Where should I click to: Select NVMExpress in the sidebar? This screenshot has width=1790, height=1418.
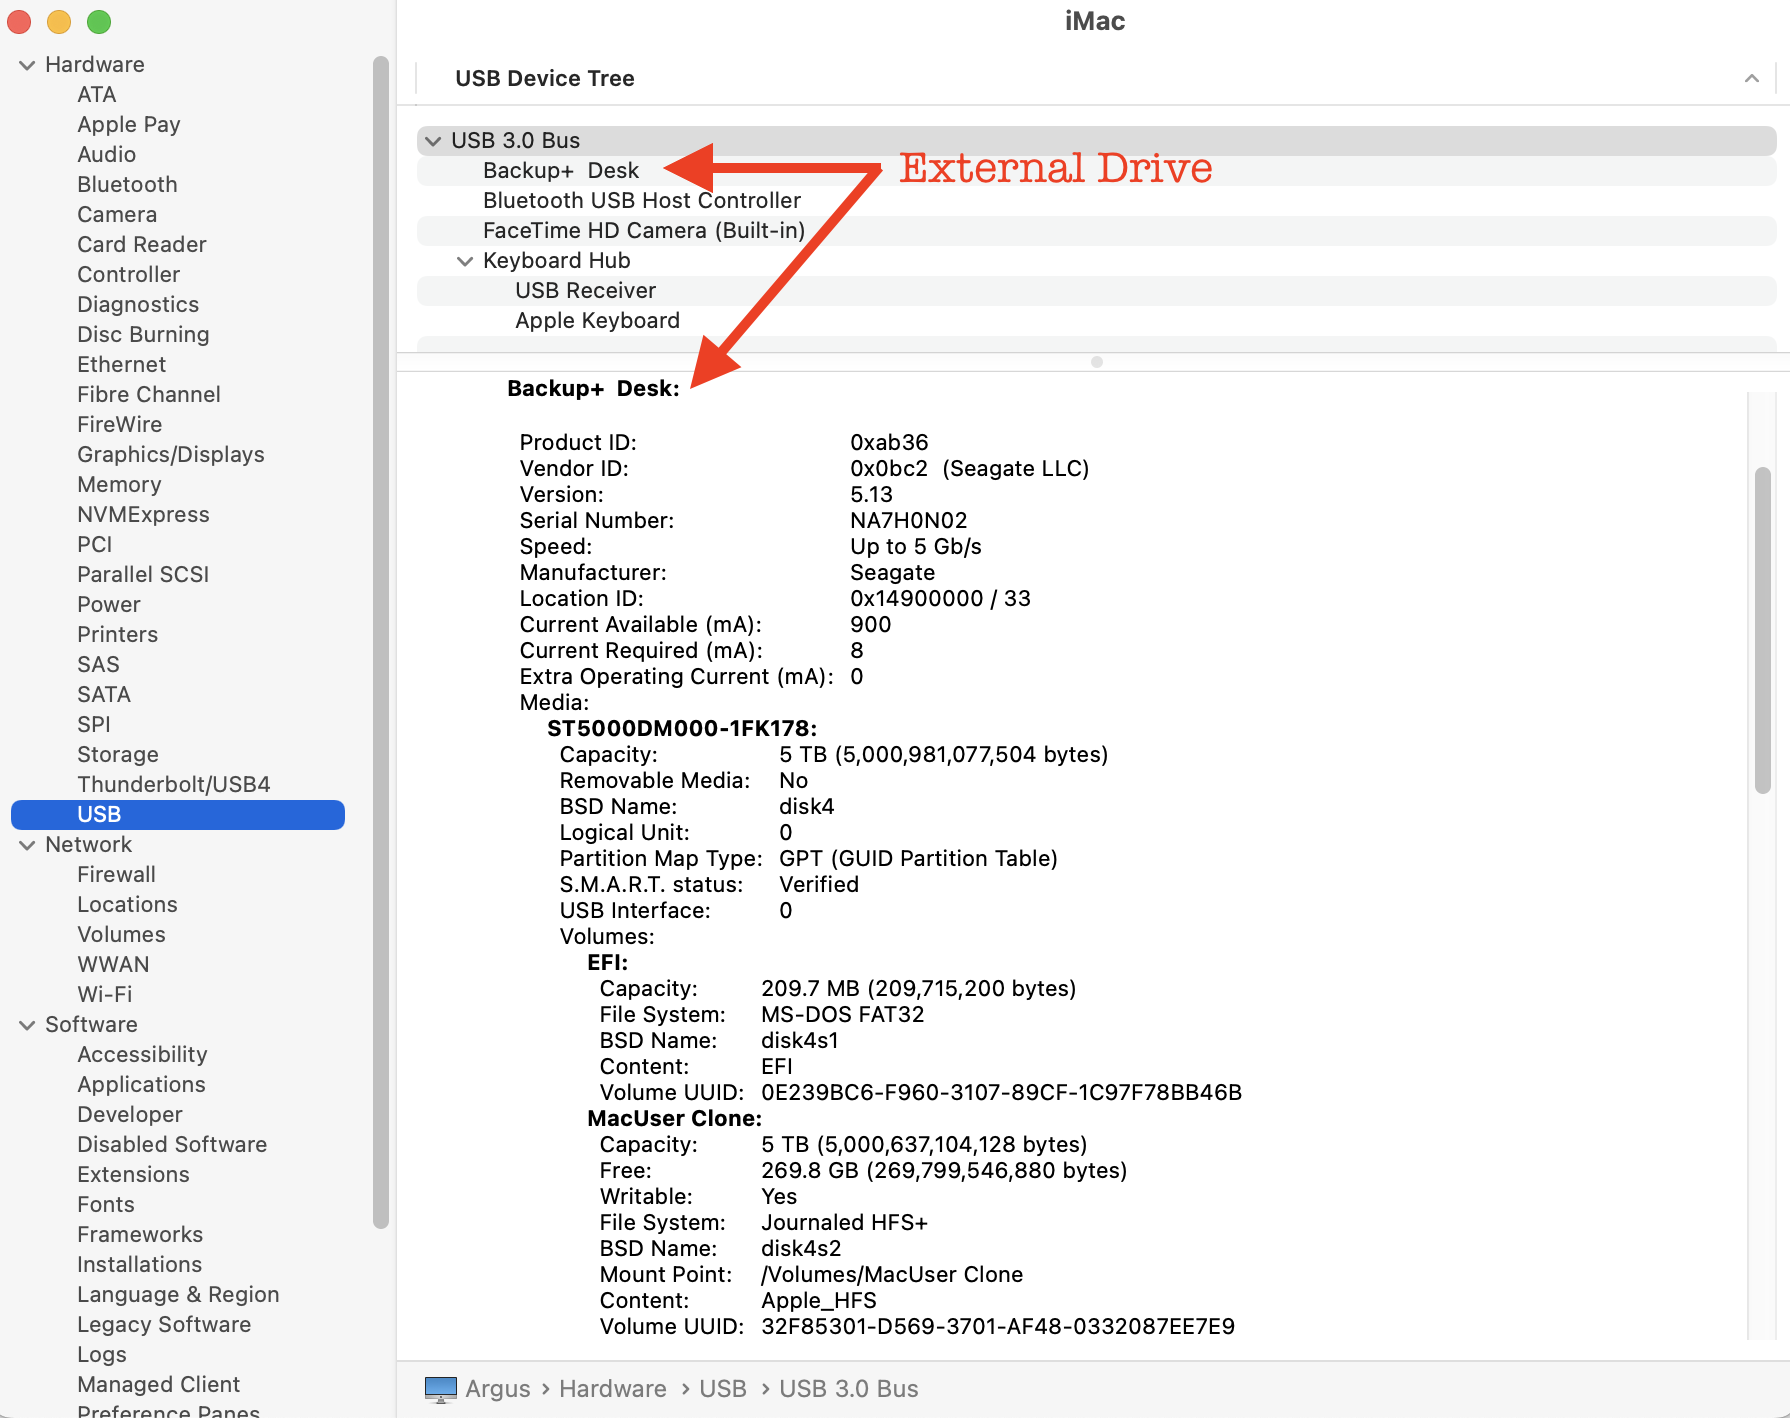click(x=144, y=515)
